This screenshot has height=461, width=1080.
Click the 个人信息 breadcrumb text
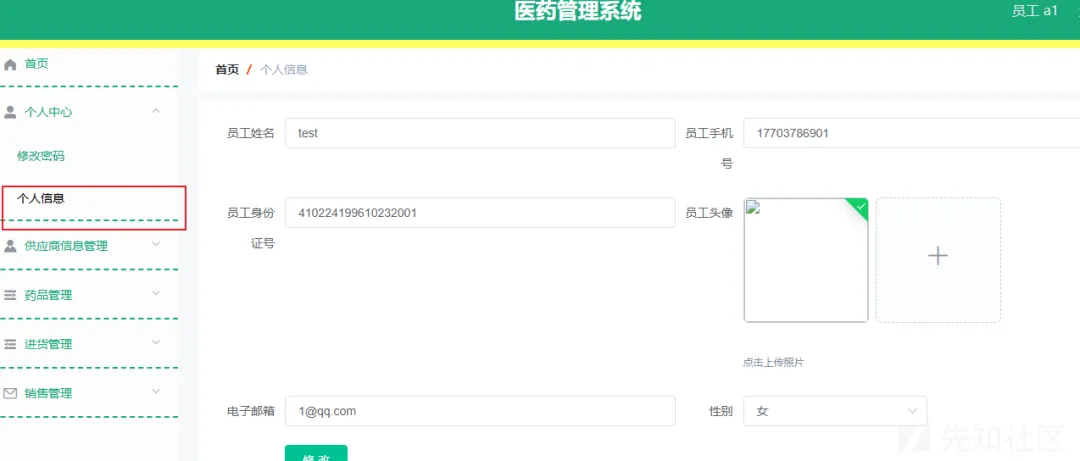284,70
